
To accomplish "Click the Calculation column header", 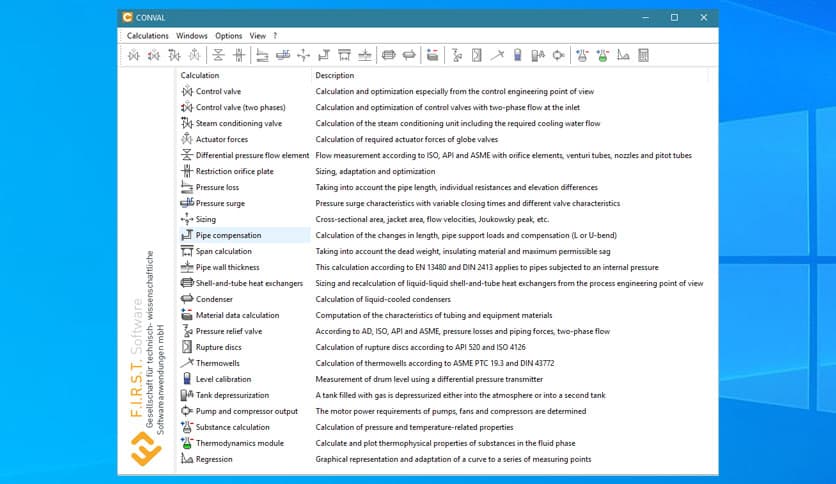I will click(x=200, y=75).
